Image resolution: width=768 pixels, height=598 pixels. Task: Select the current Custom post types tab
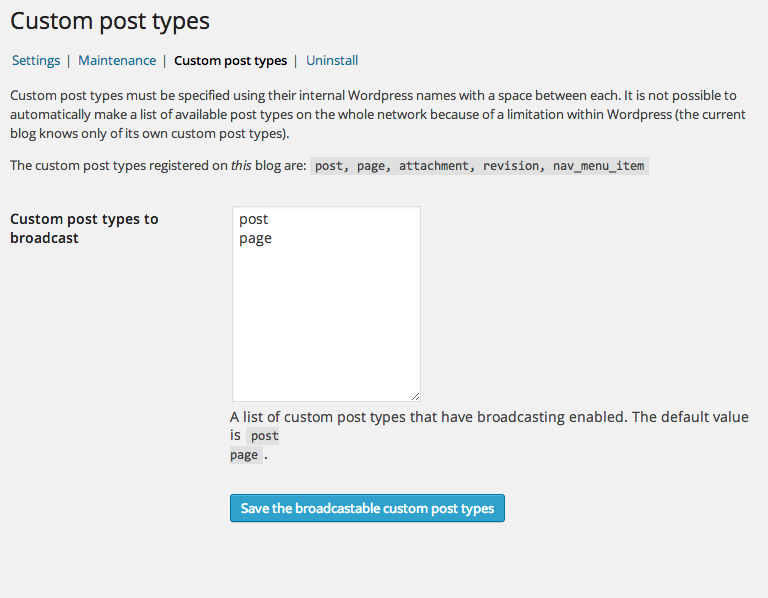231,60
